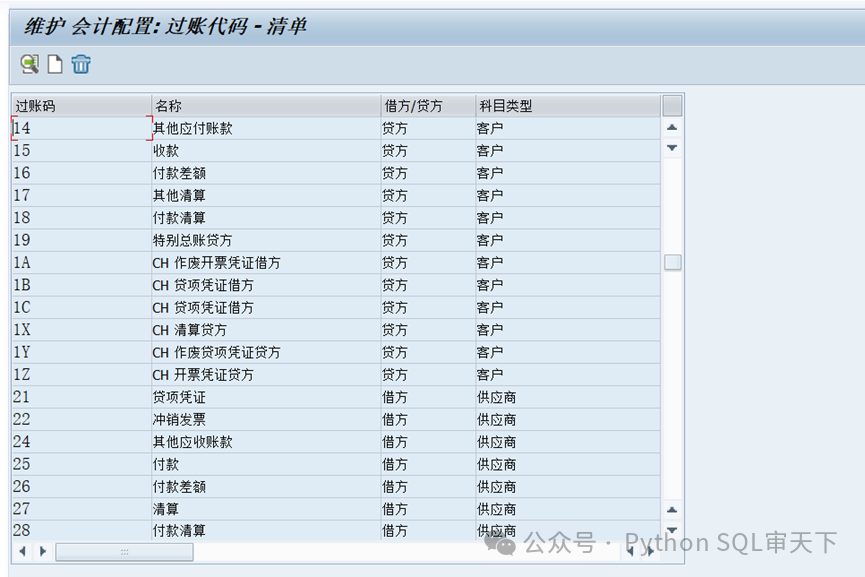Screen dimensions: 865x577
Task: Click the 过账码 column header
Action: click(80, 105)
